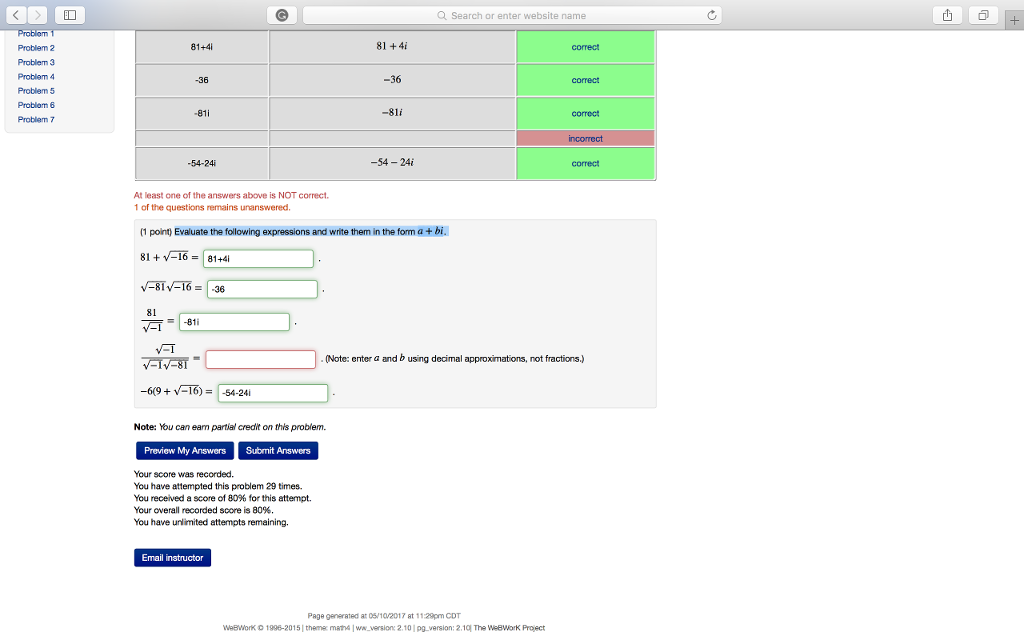The height and width of the screenshot is (640, 1024).
Task: Open the Share menu icon
Action: coord(945,14)
